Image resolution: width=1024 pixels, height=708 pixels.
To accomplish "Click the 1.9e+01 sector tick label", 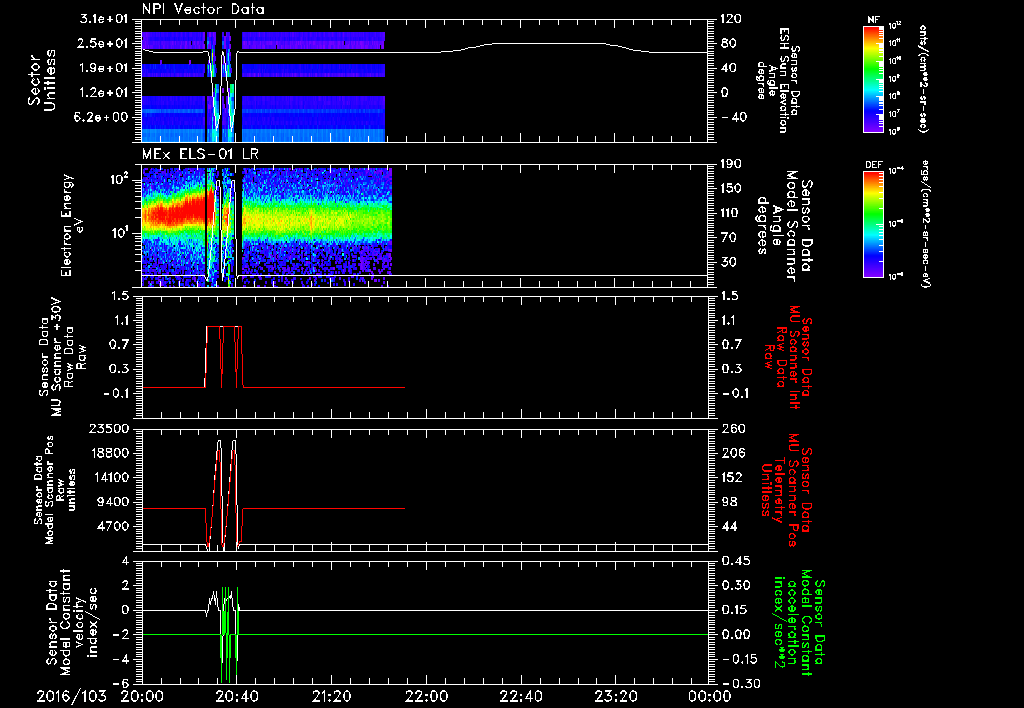I will point(104,68).
